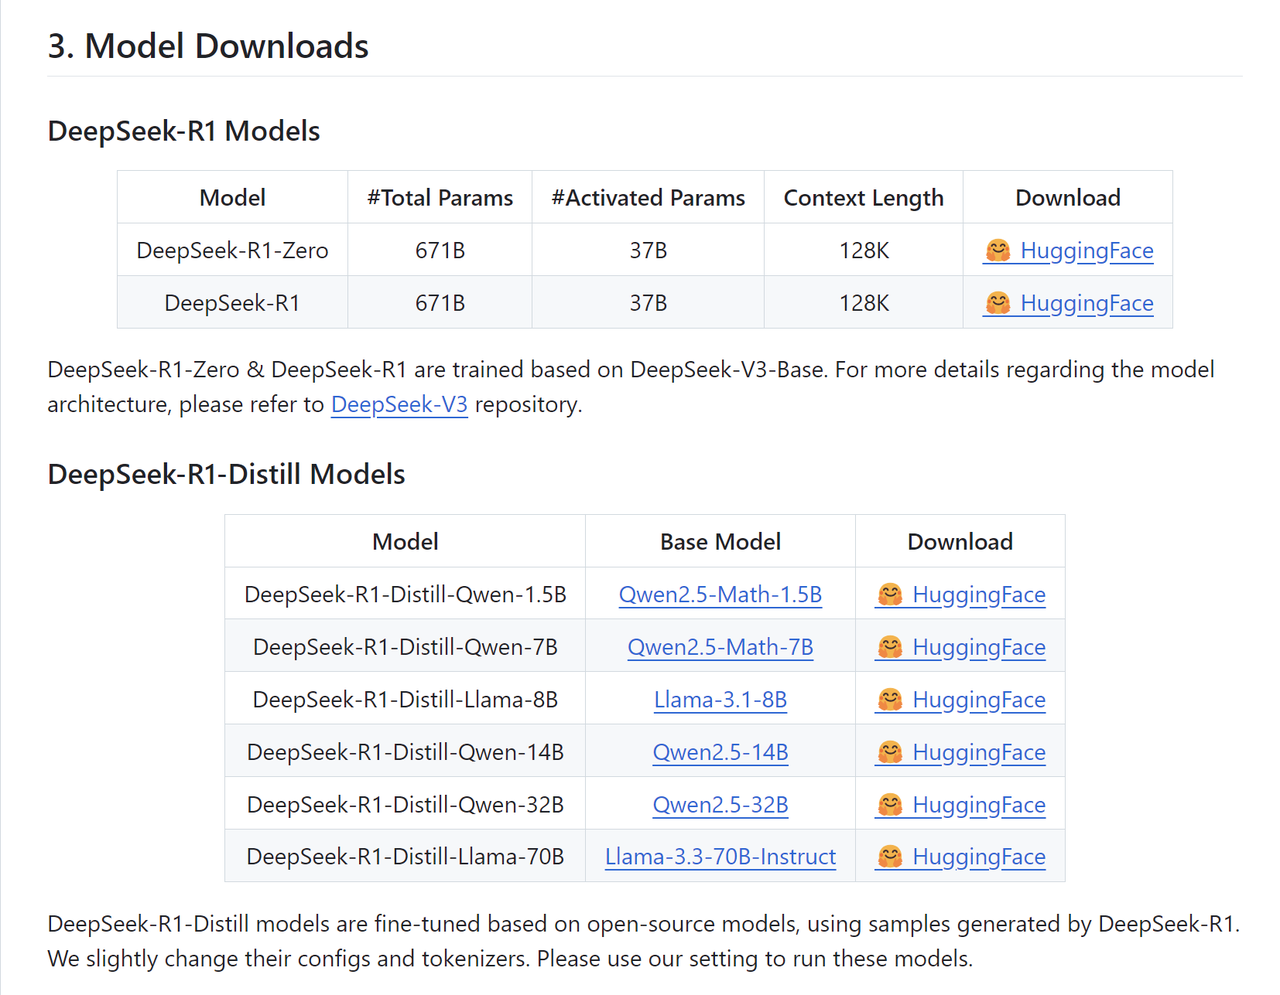
Task: Open the Qwen2.5-32B base model link
Action: click(720, 804)
